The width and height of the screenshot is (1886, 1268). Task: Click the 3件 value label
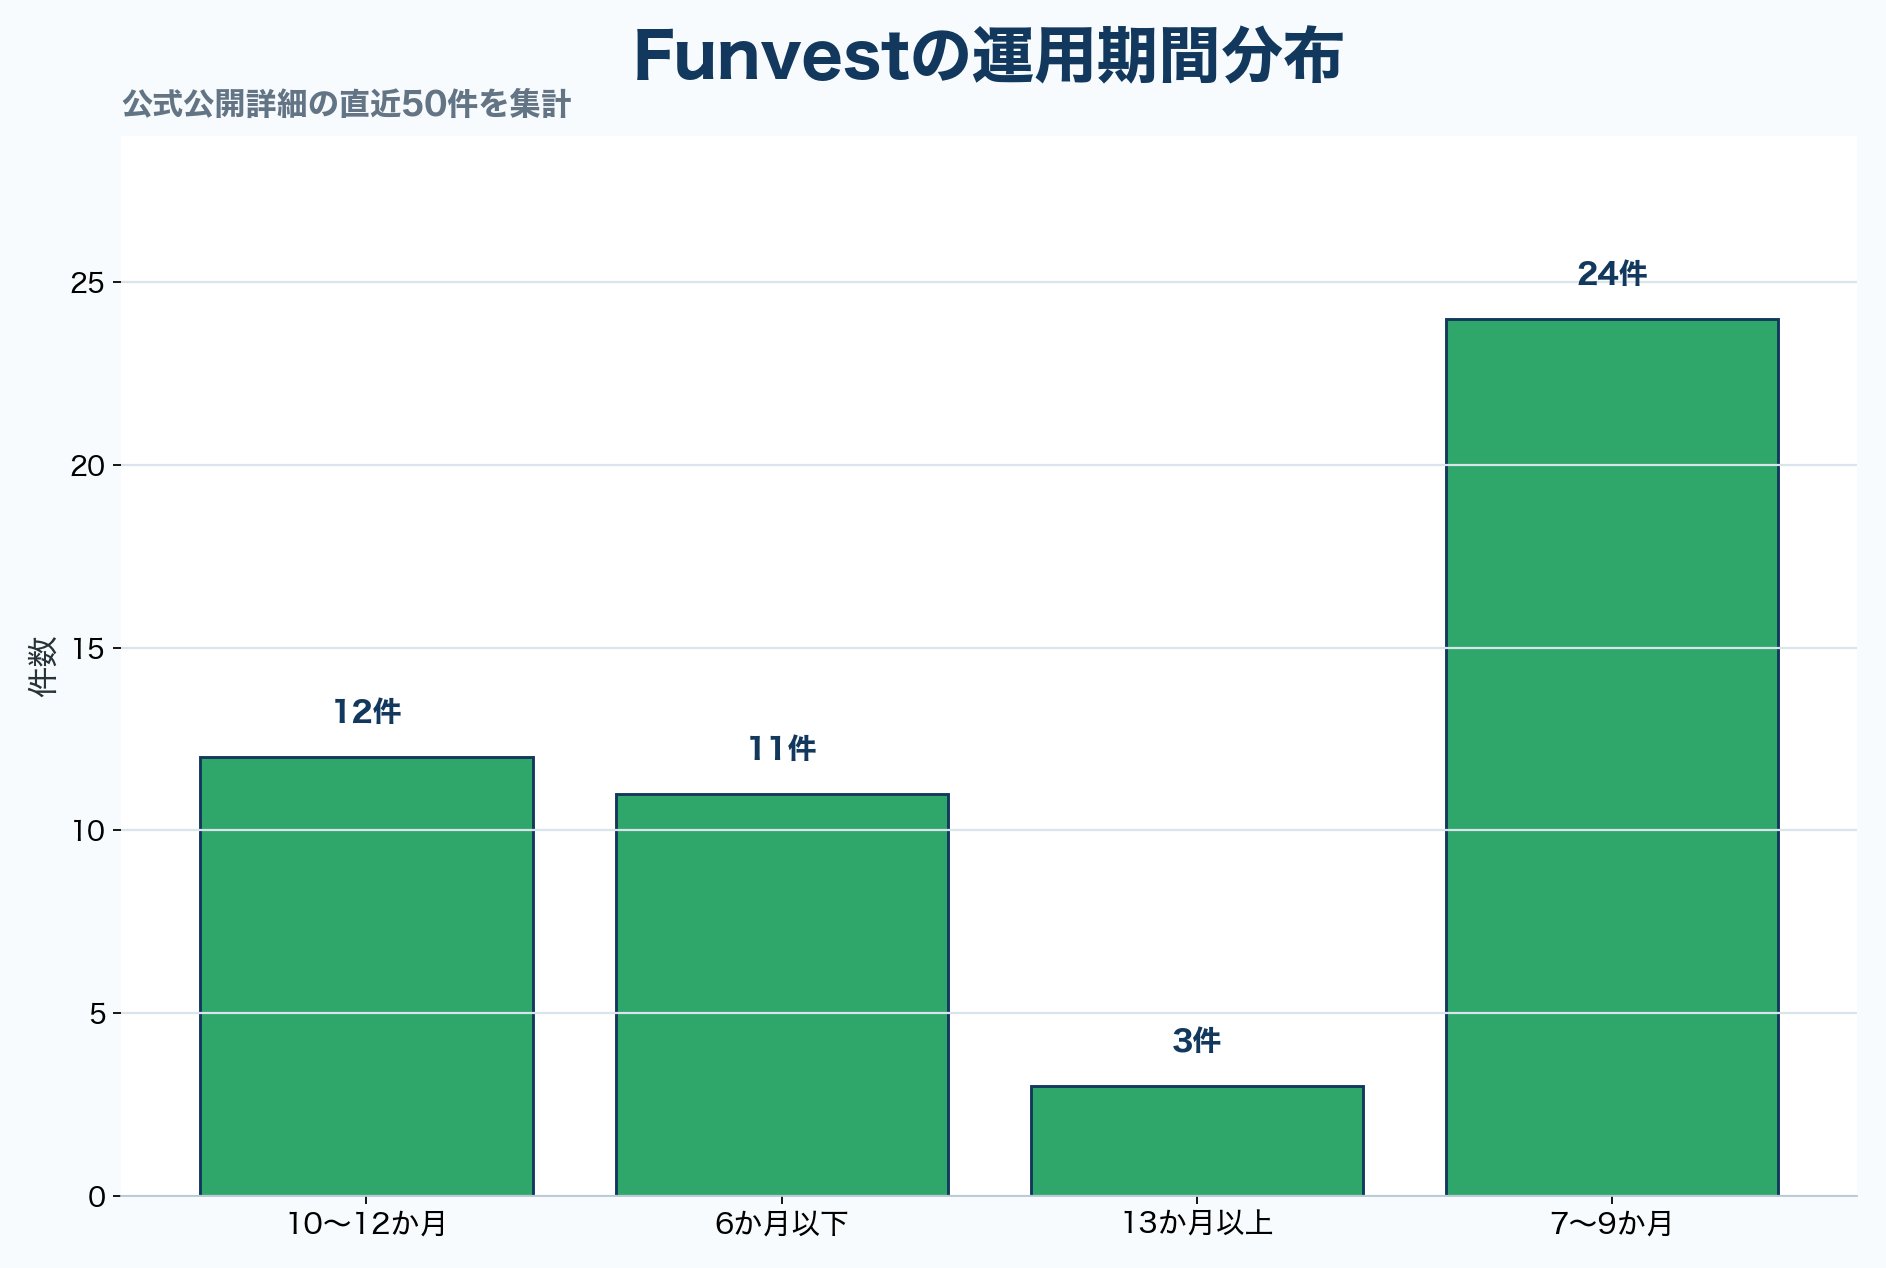(x=1197, y=1041)
